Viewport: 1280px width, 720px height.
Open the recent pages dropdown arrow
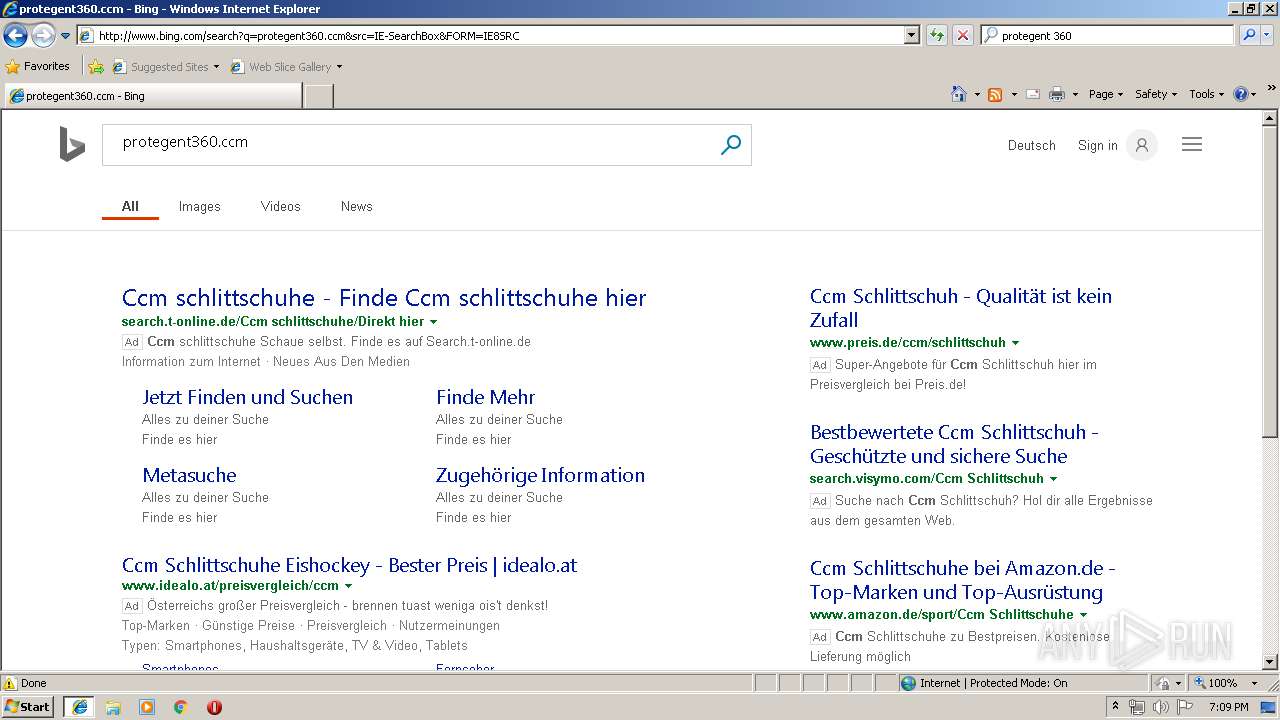65,36
